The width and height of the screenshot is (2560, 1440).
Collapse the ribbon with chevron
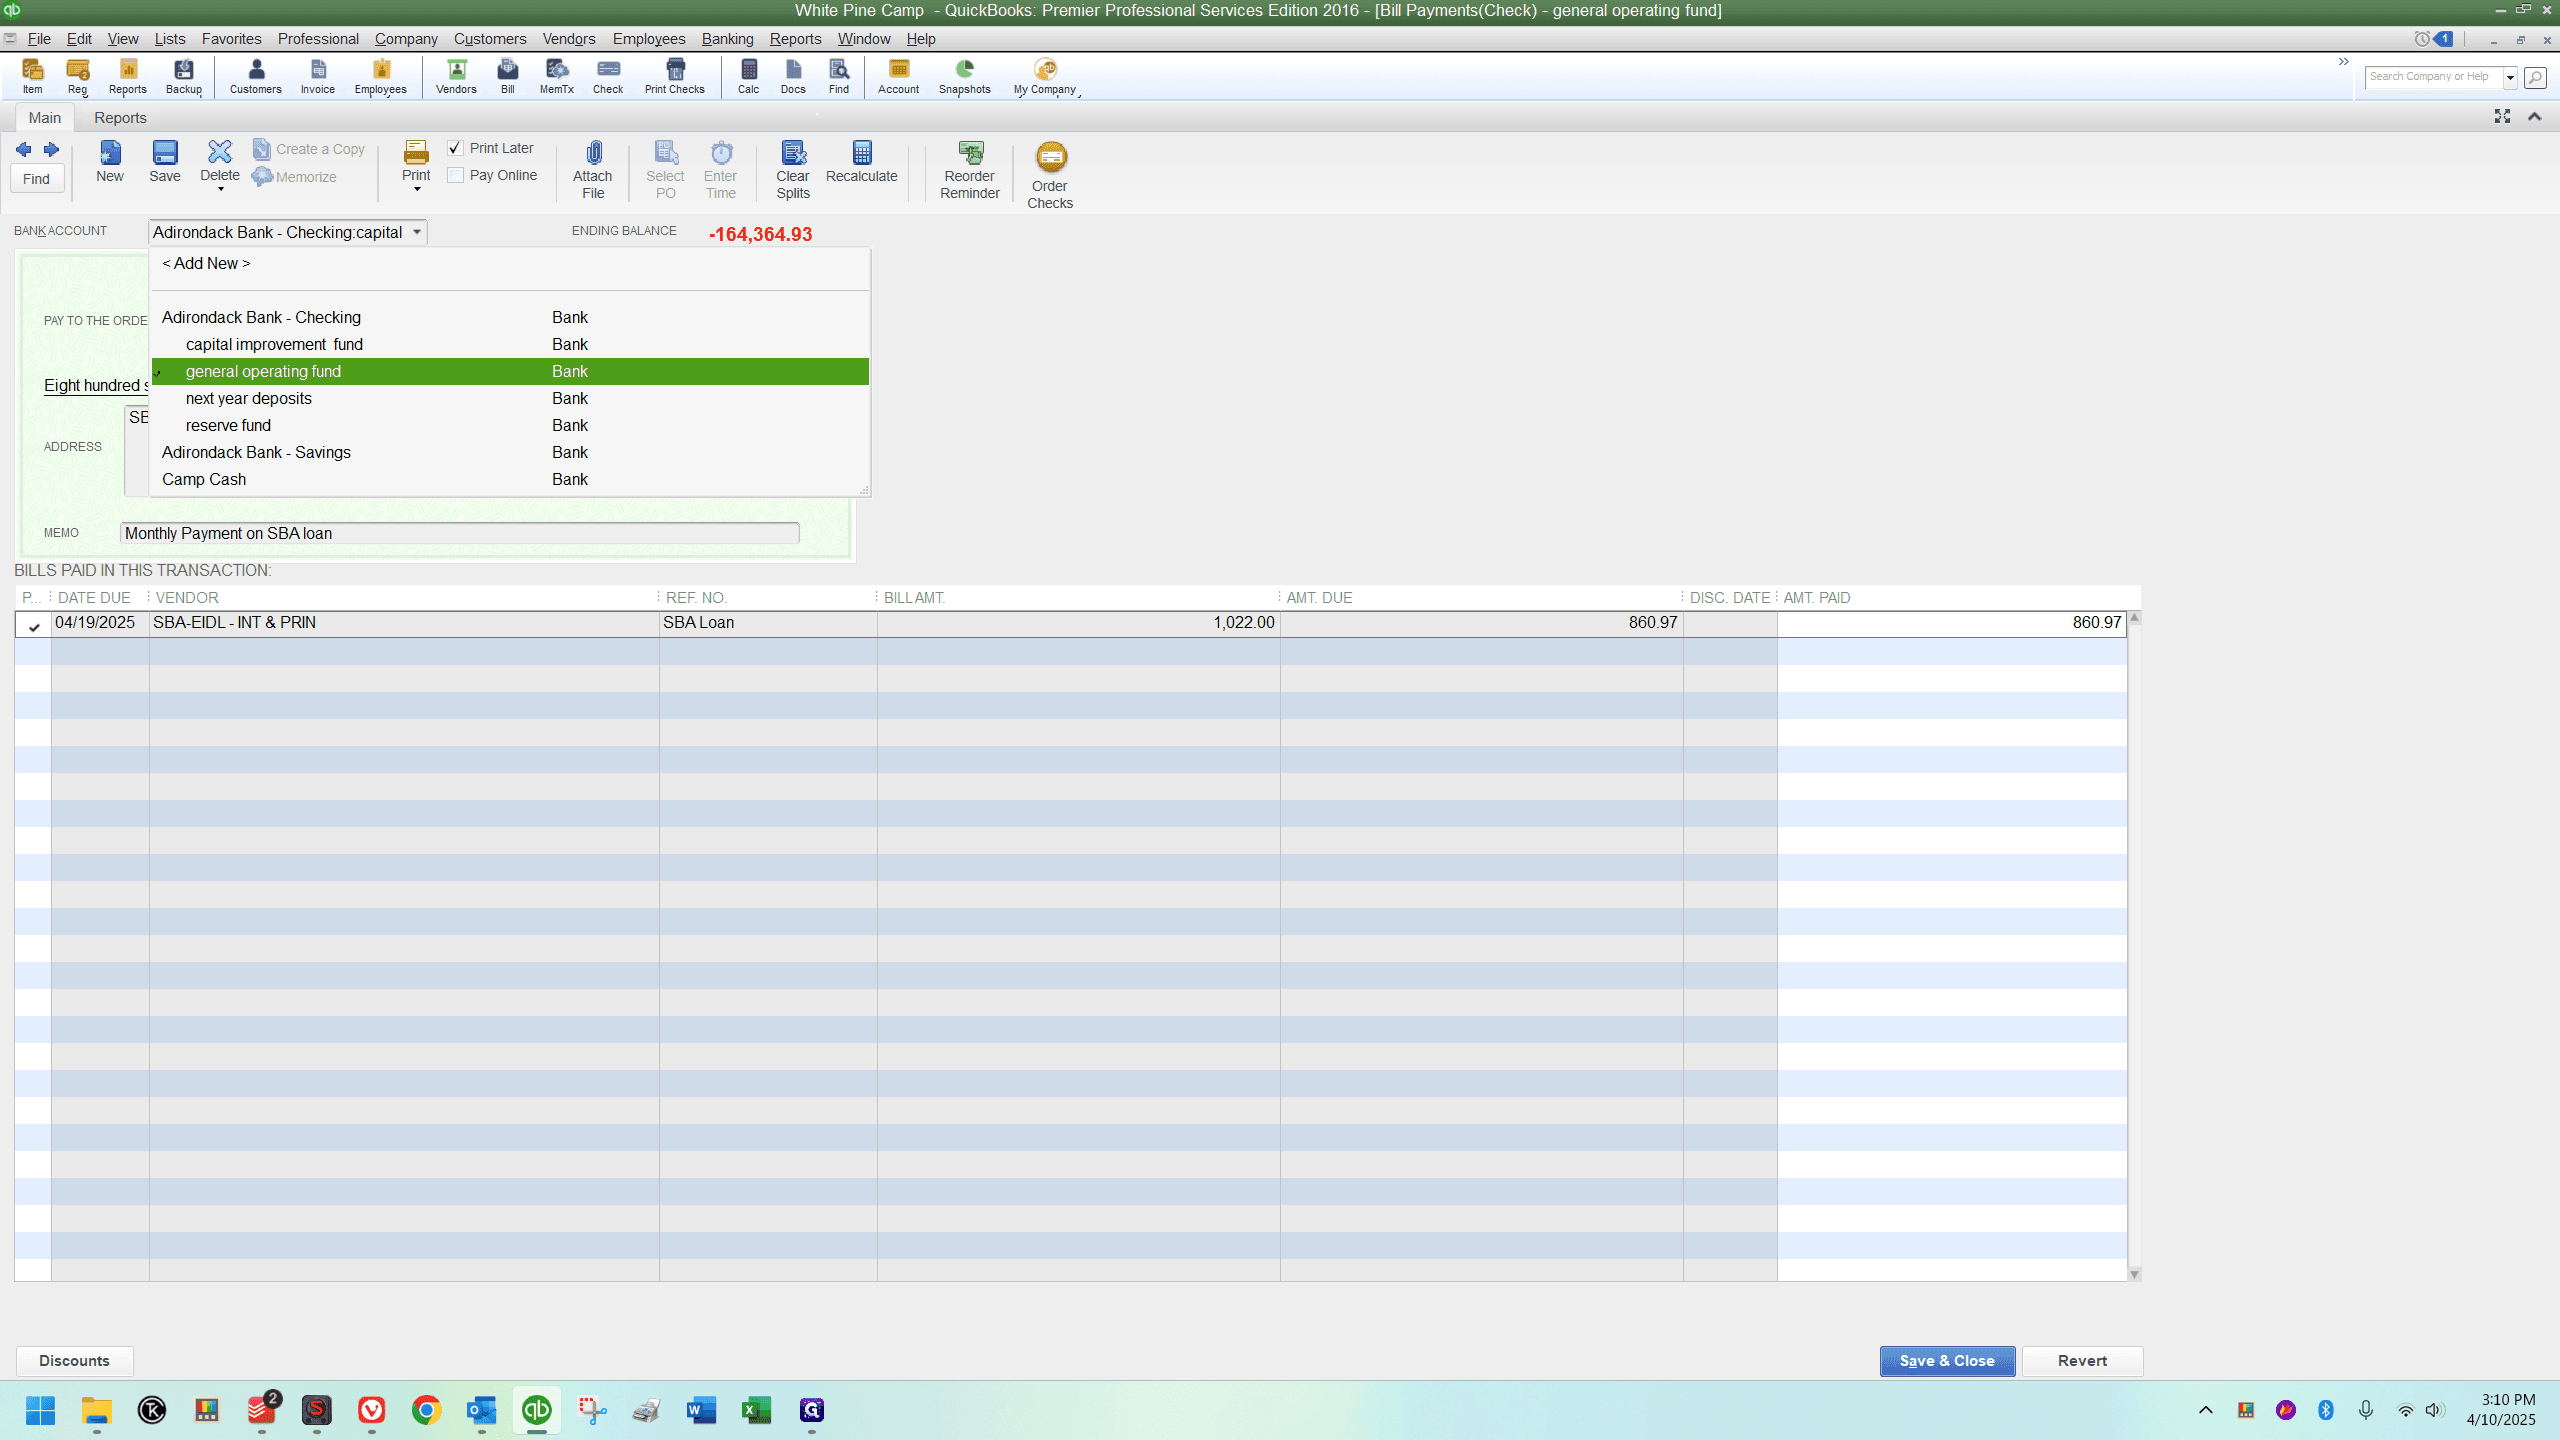2535,117
